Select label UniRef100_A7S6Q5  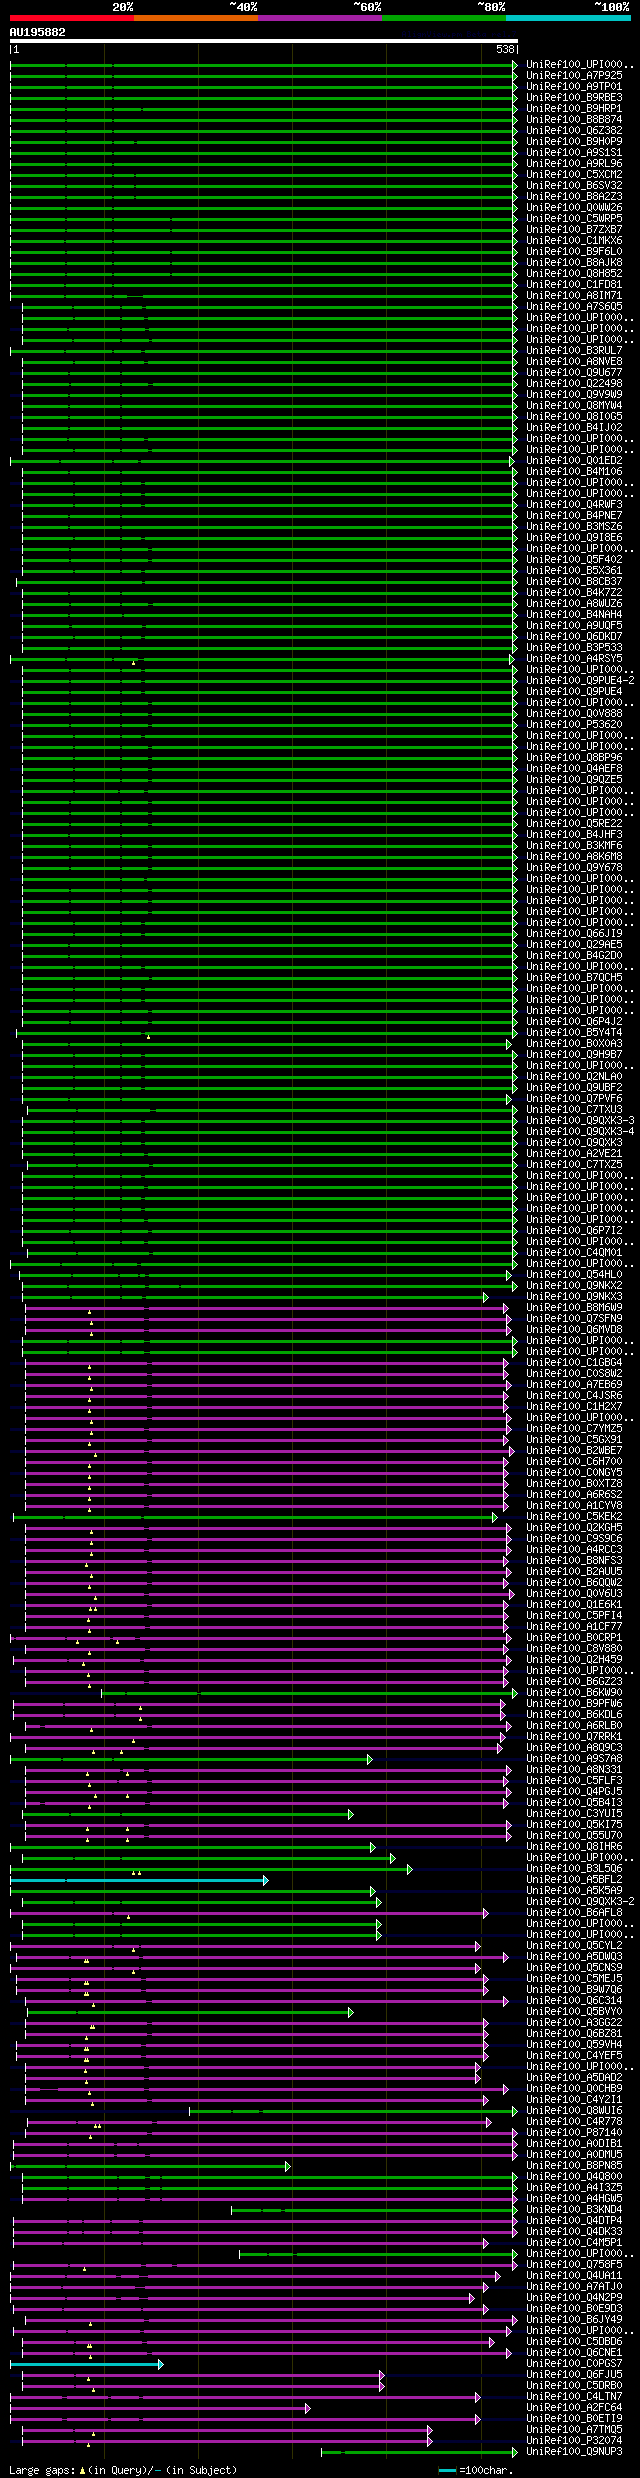574,306
